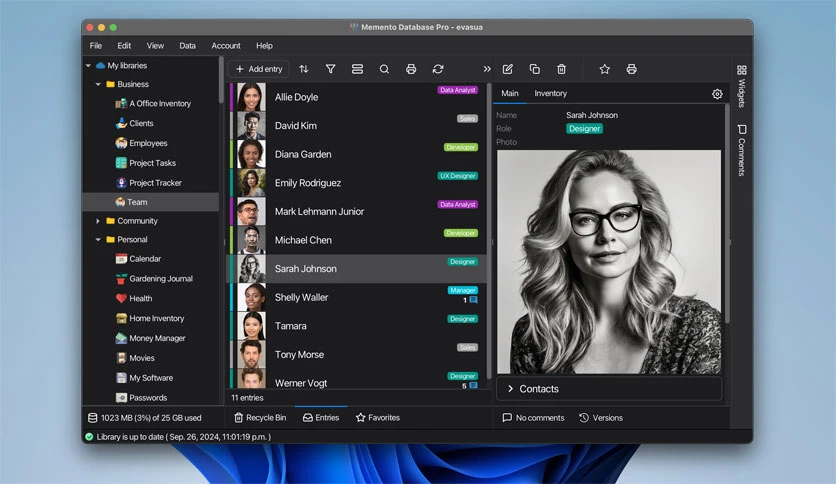Select the Main tab
The image size is (836, 484).
(510, 93)
